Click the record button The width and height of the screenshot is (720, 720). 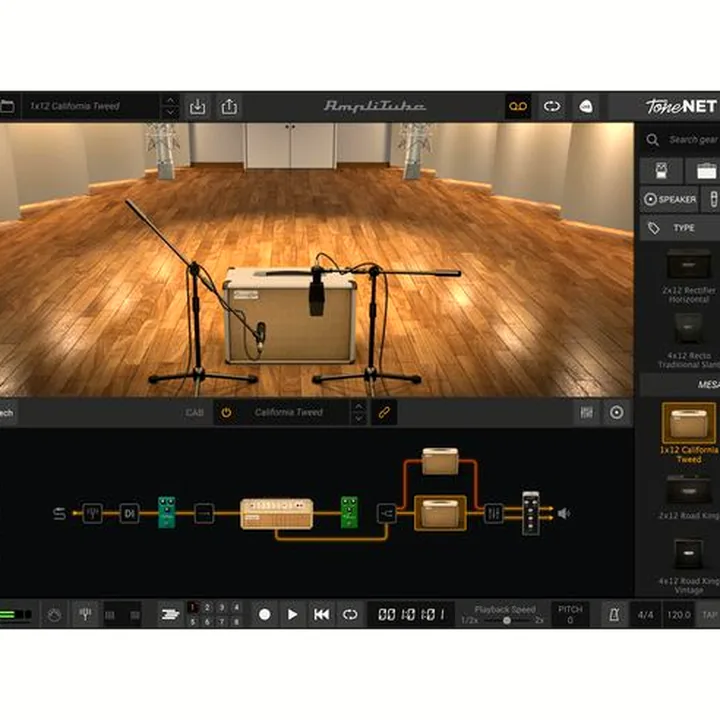(x=264, y=614)
